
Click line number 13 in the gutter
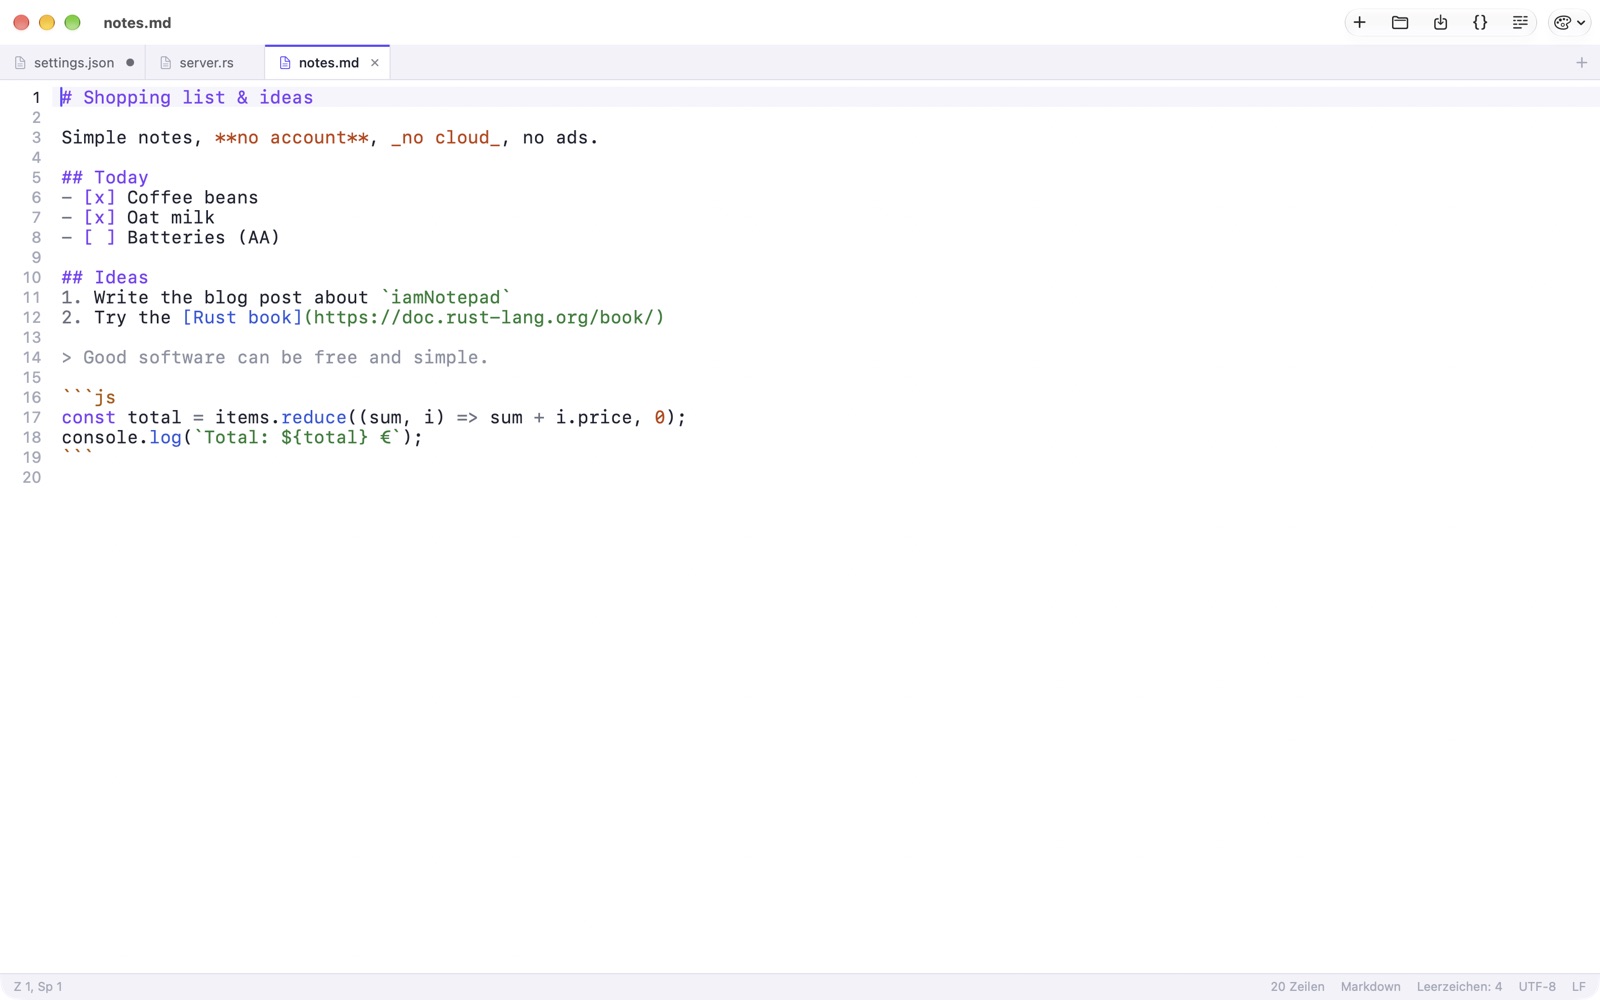pyautogui.click(x=32, y=338)
